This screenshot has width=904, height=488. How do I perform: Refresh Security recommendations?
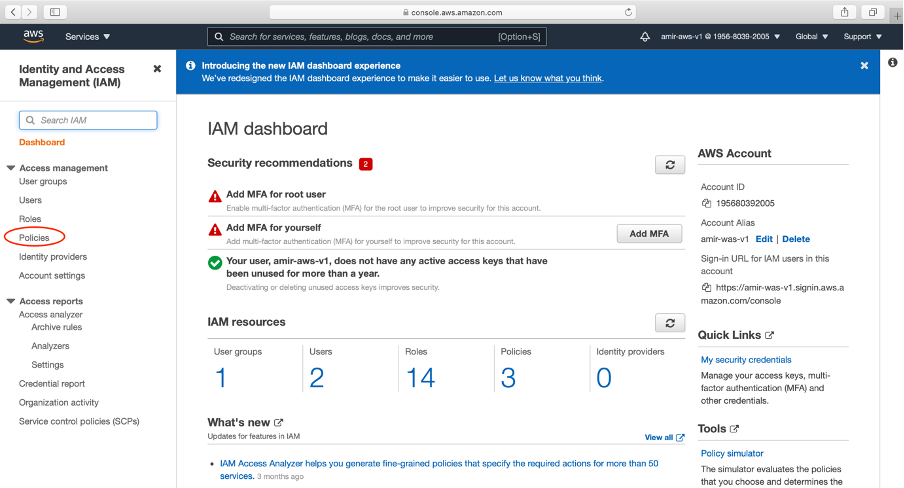[670, 165]
